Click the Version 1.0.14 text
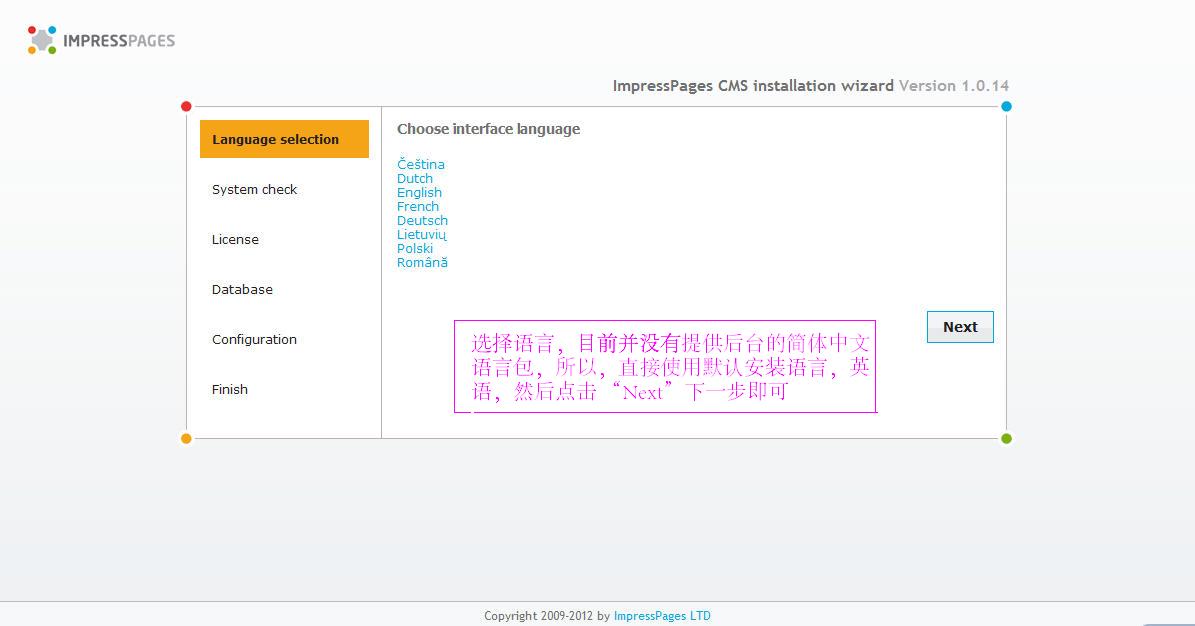 [954, 85]
